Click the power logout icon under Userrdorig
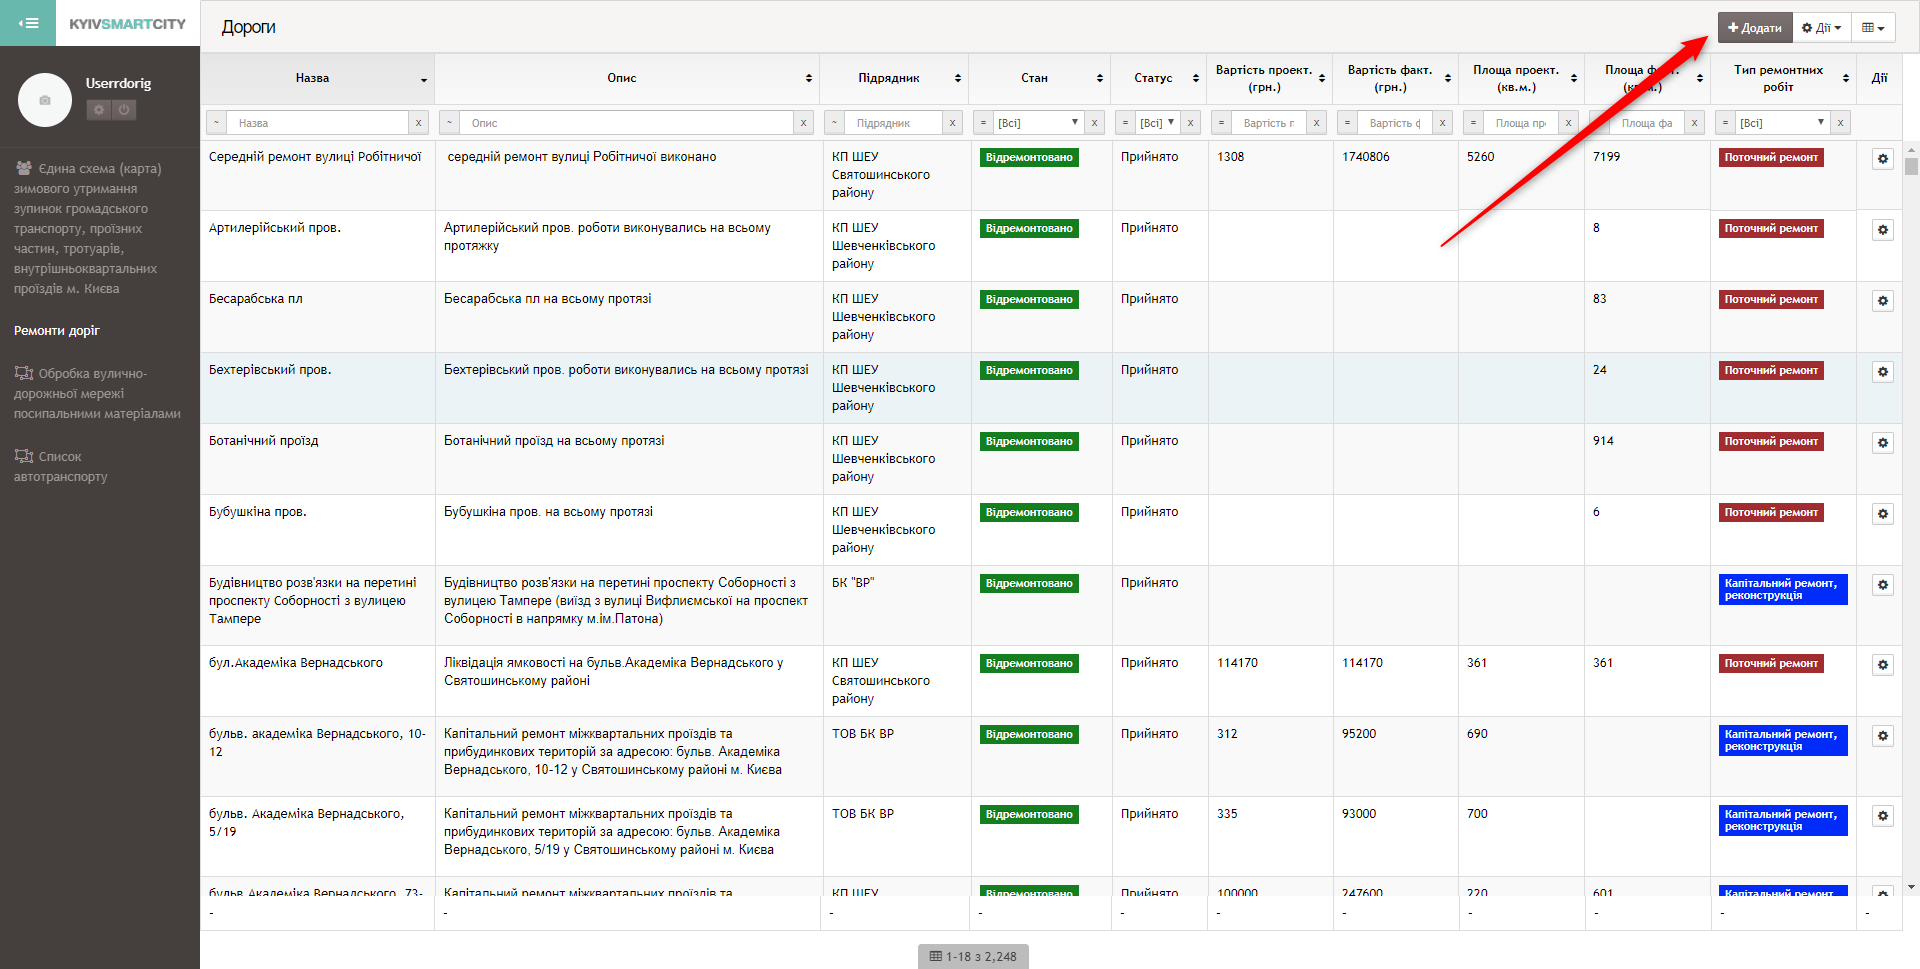Image resolution: width=1920 pixels, height=969 pixels. pyautogui.click(x=124, y=110)
